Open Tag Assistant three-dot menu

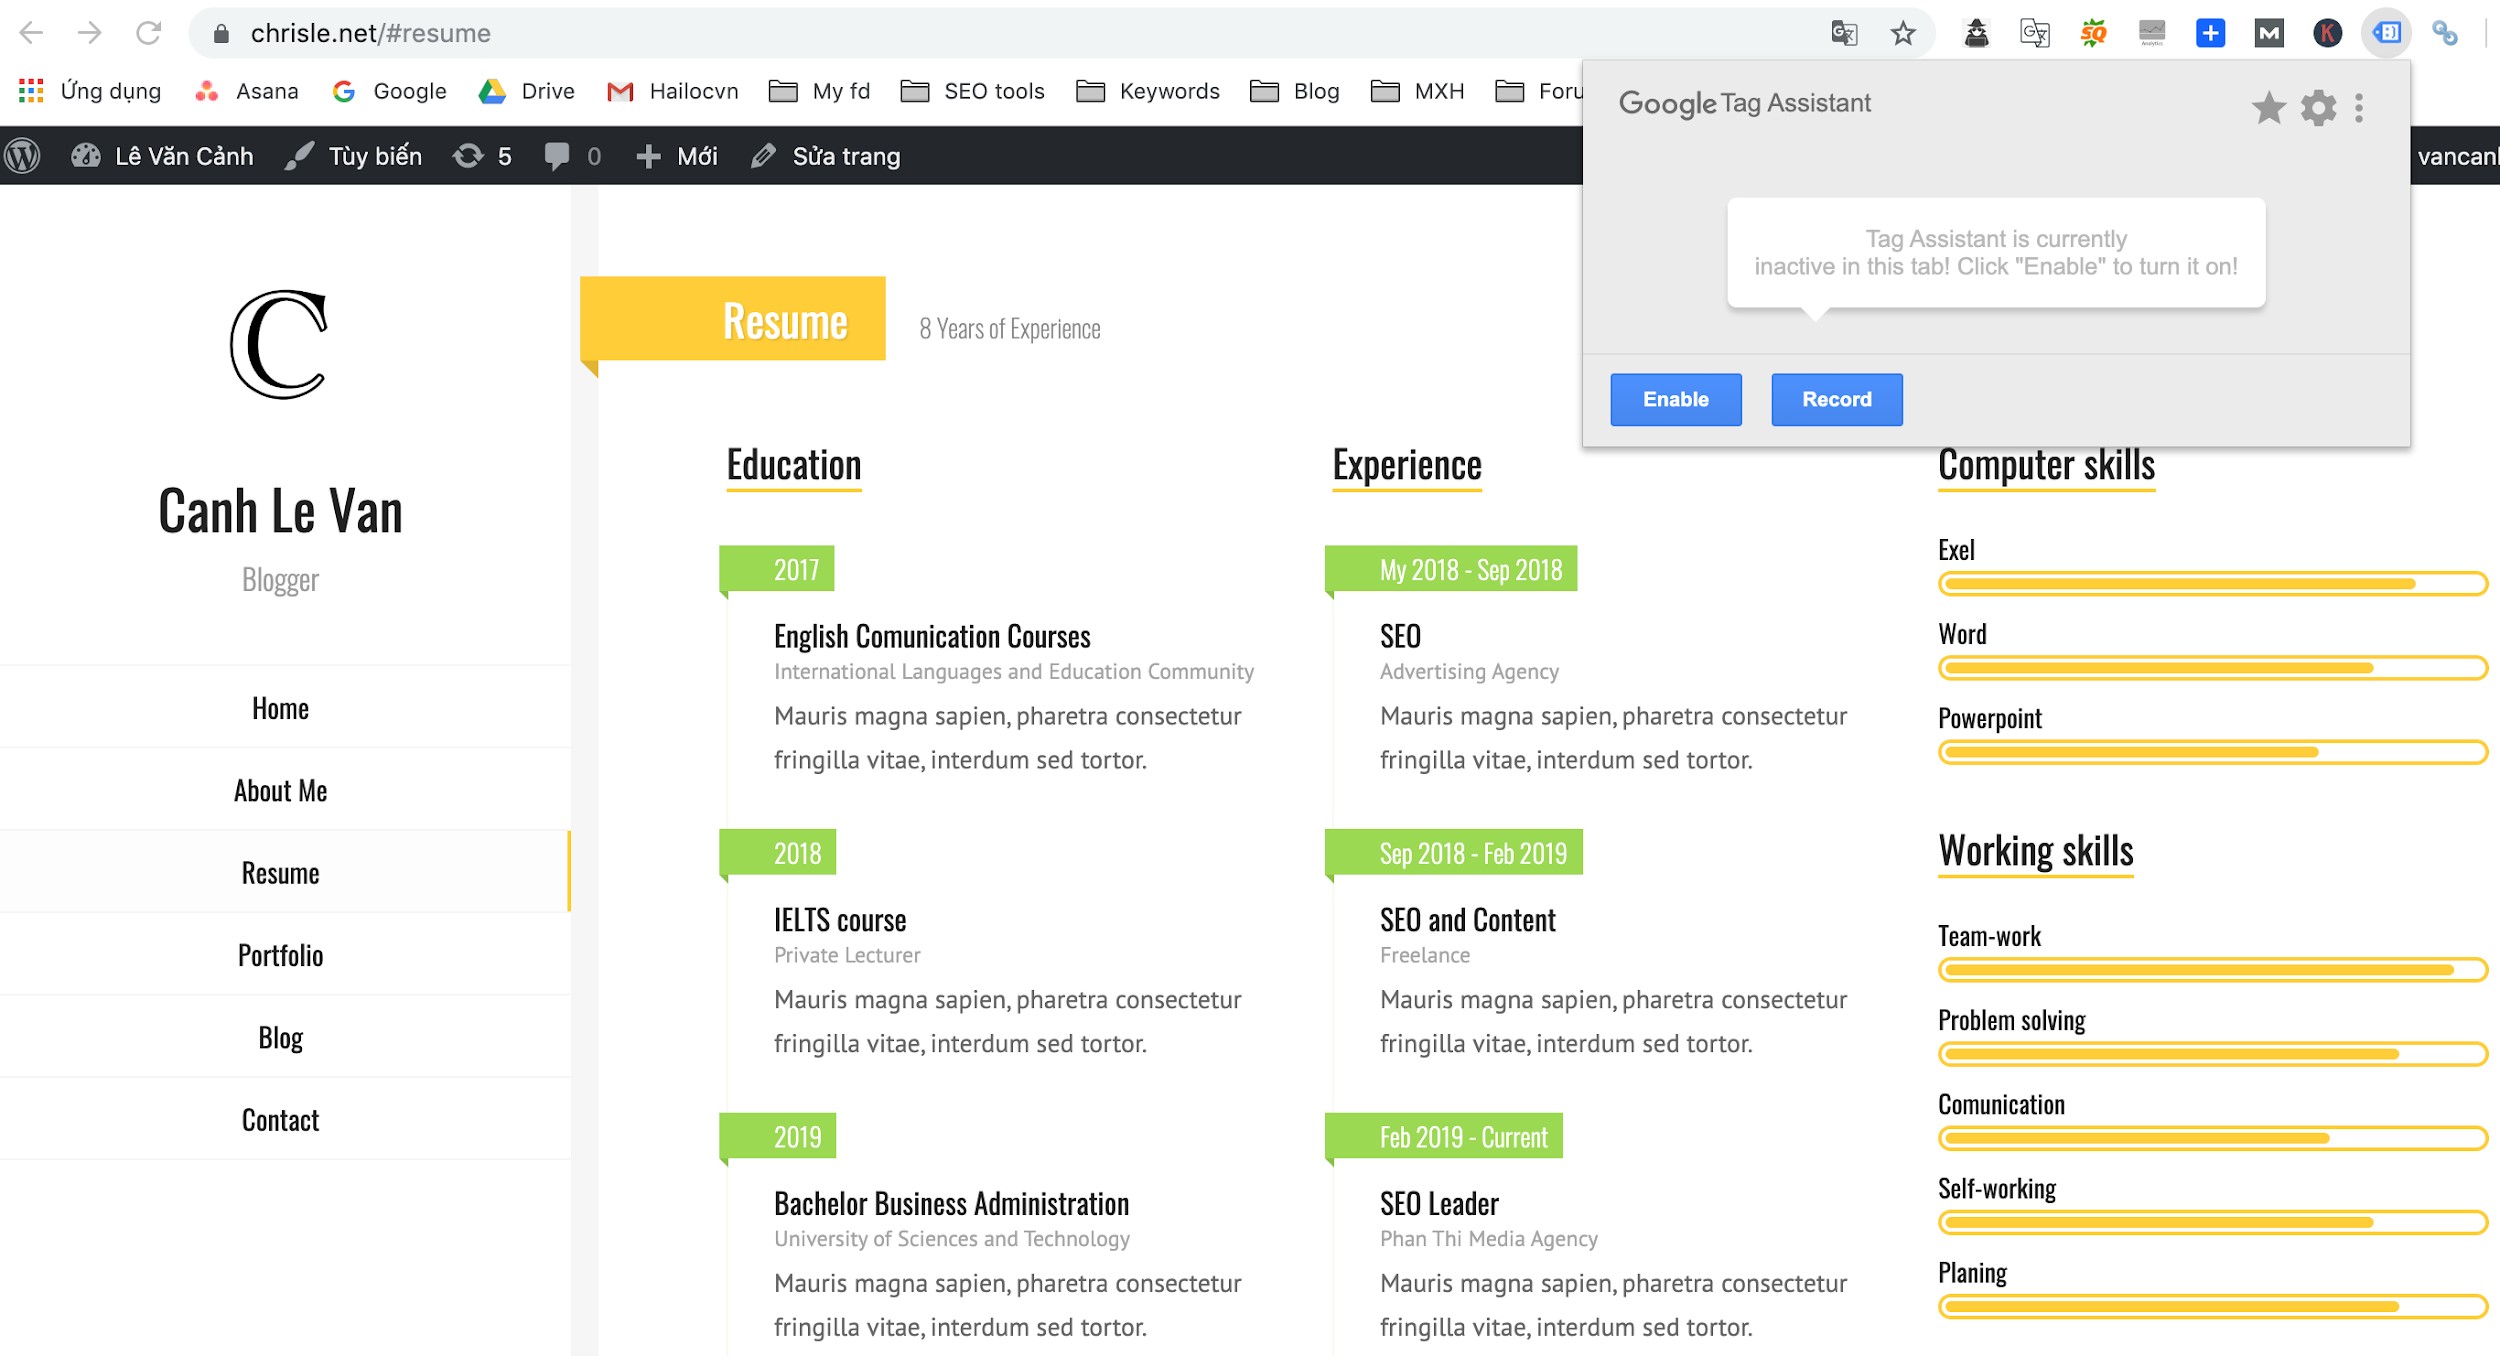[2359, 107]
